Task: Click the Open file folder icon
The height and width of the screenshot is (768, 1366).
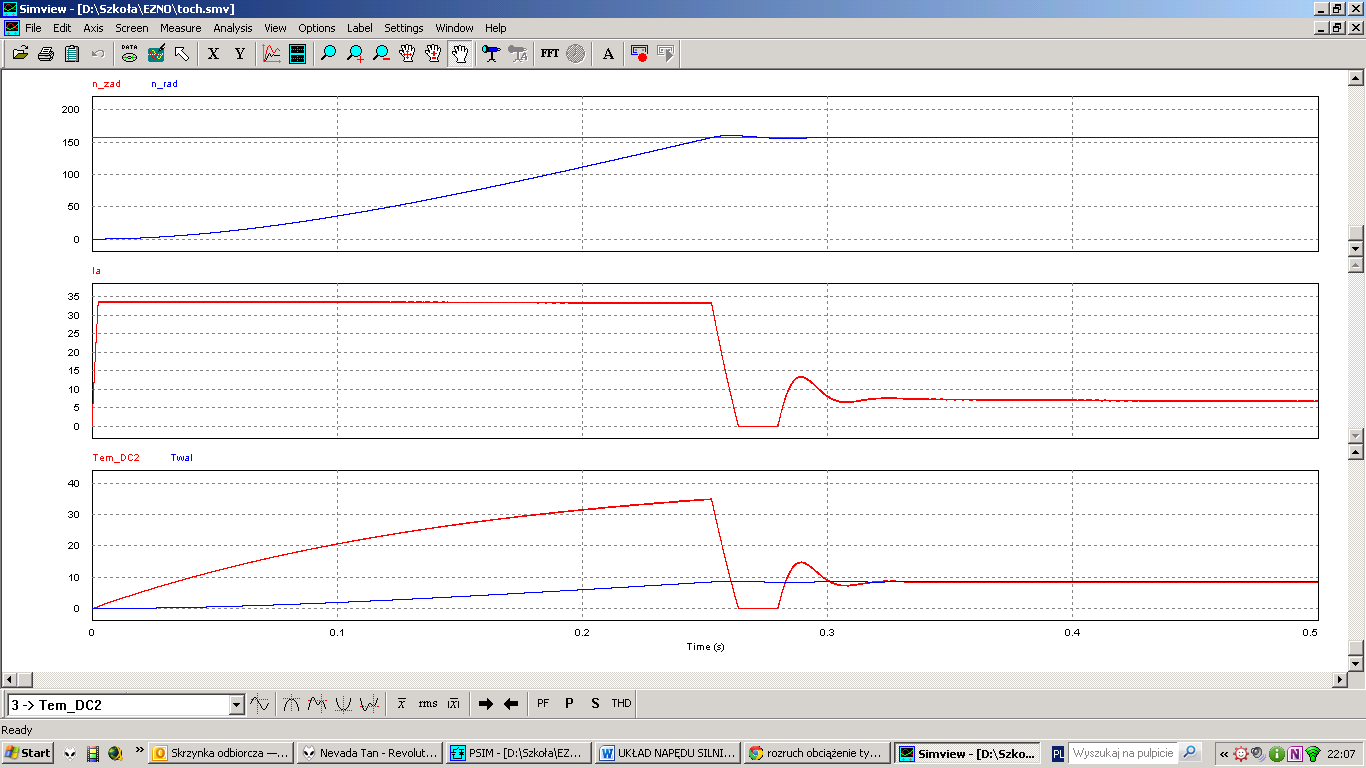Action: click(x=20, y=54)
